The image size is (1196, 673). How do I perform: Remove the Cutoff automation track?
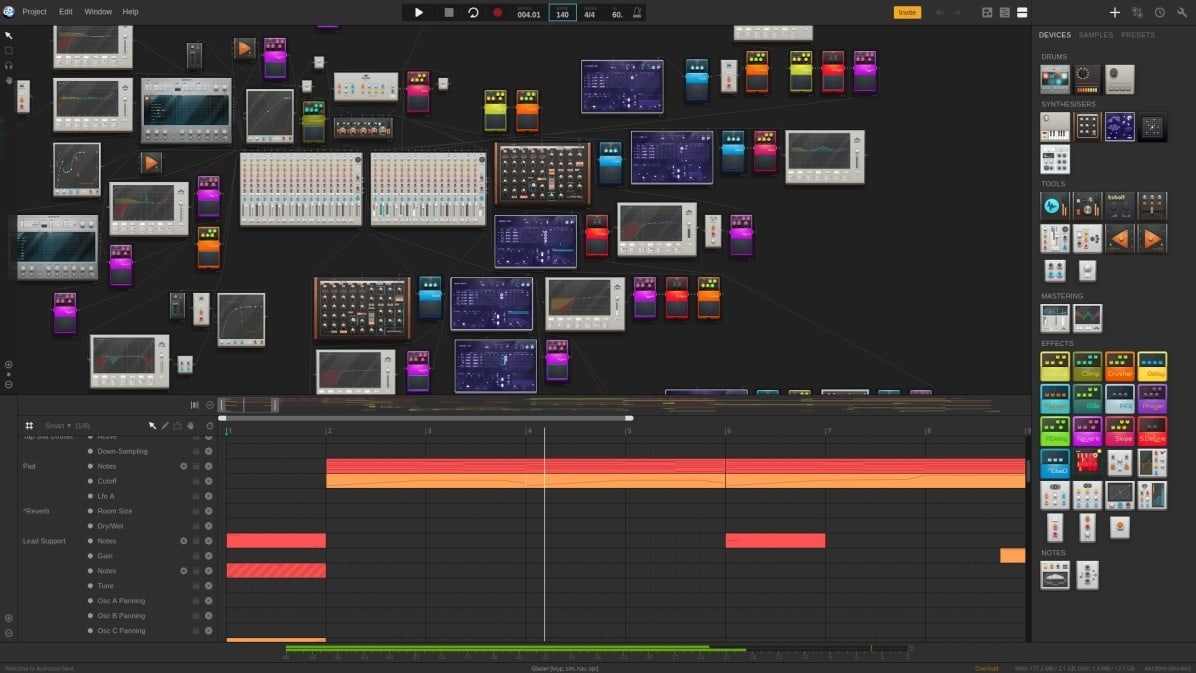tap(208, 481)
